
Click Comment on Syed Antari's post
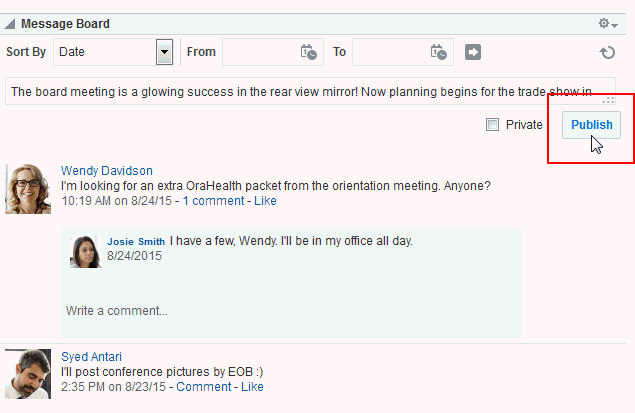(x=204, y=387)
